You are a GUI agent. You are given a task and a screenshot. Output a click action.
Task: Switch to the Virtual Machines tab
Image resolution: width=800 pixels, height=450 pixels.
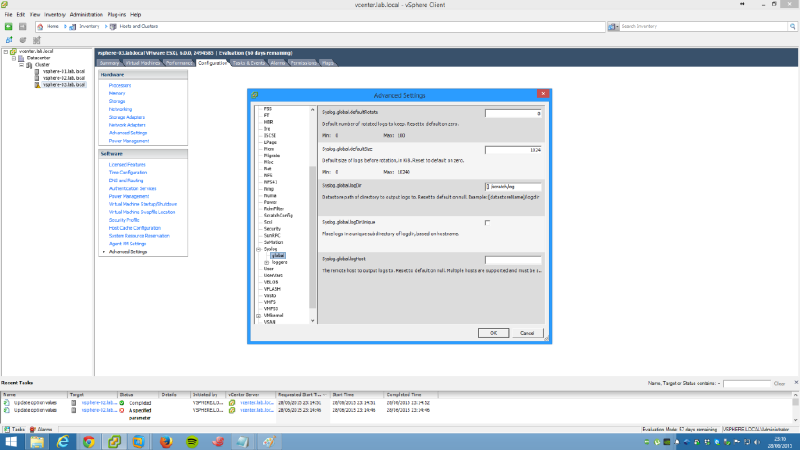tap(144, 63)
